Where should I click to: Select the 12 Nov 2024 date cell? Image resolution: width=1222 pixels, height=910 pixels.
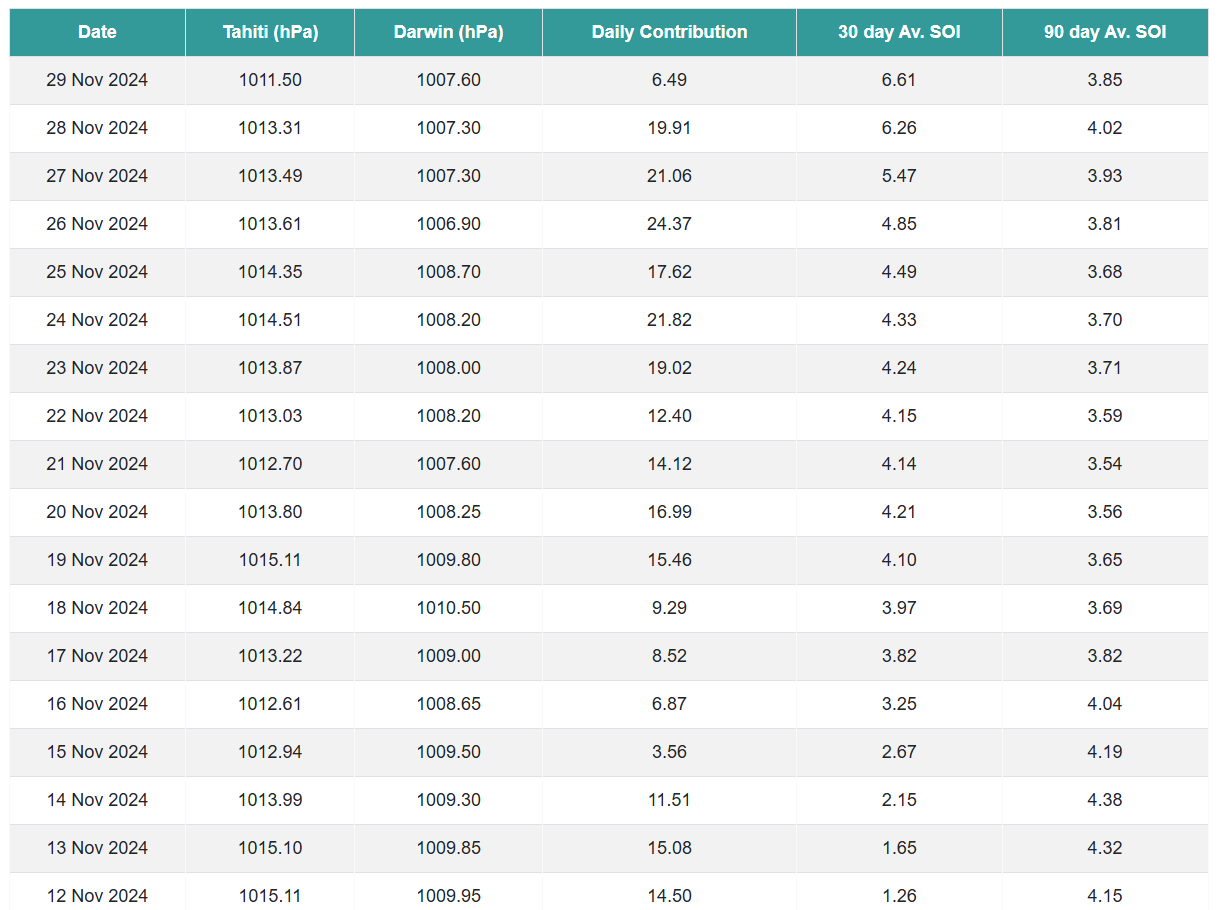coord(97,894)
